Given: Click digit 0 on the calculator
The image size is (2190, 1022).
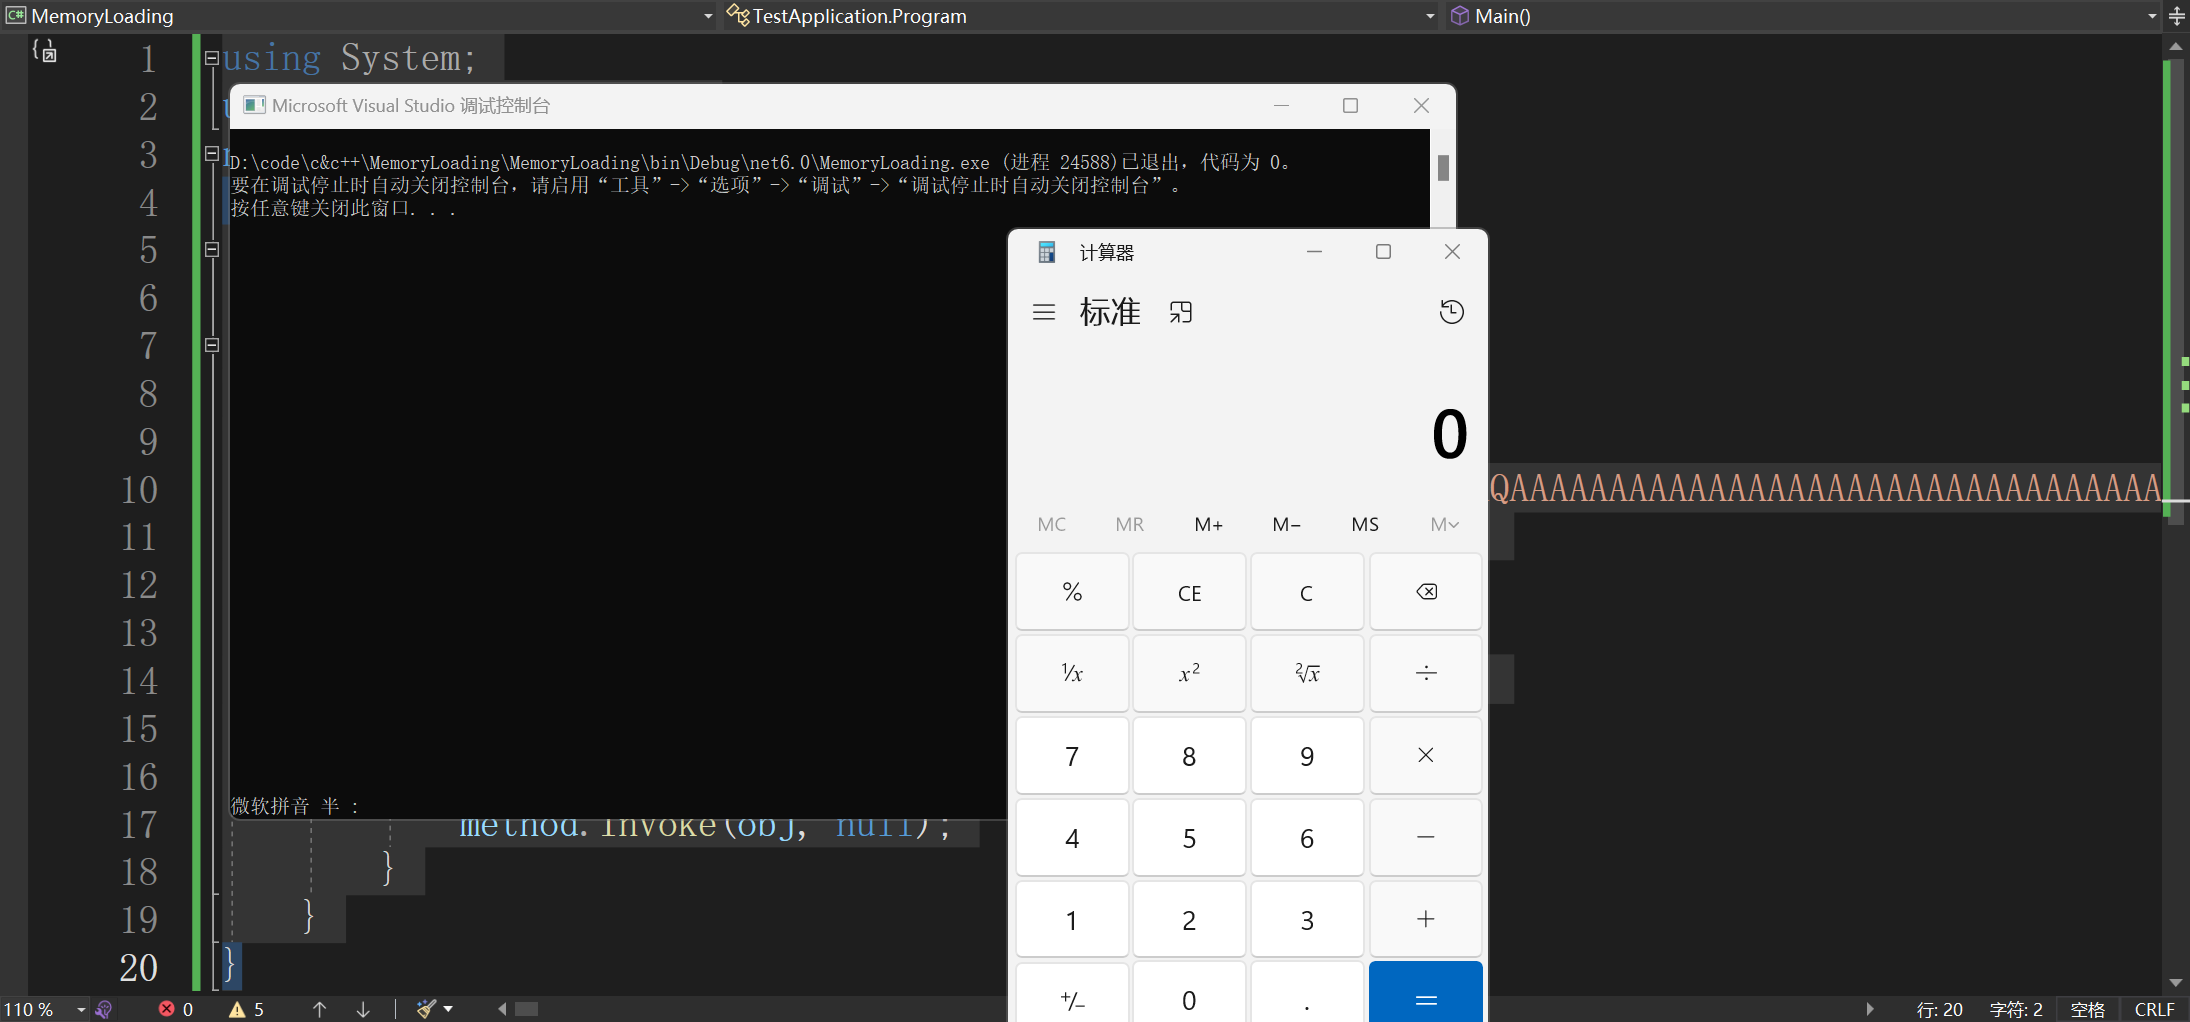Looking at the screenshot, I should click(1189, 994).
